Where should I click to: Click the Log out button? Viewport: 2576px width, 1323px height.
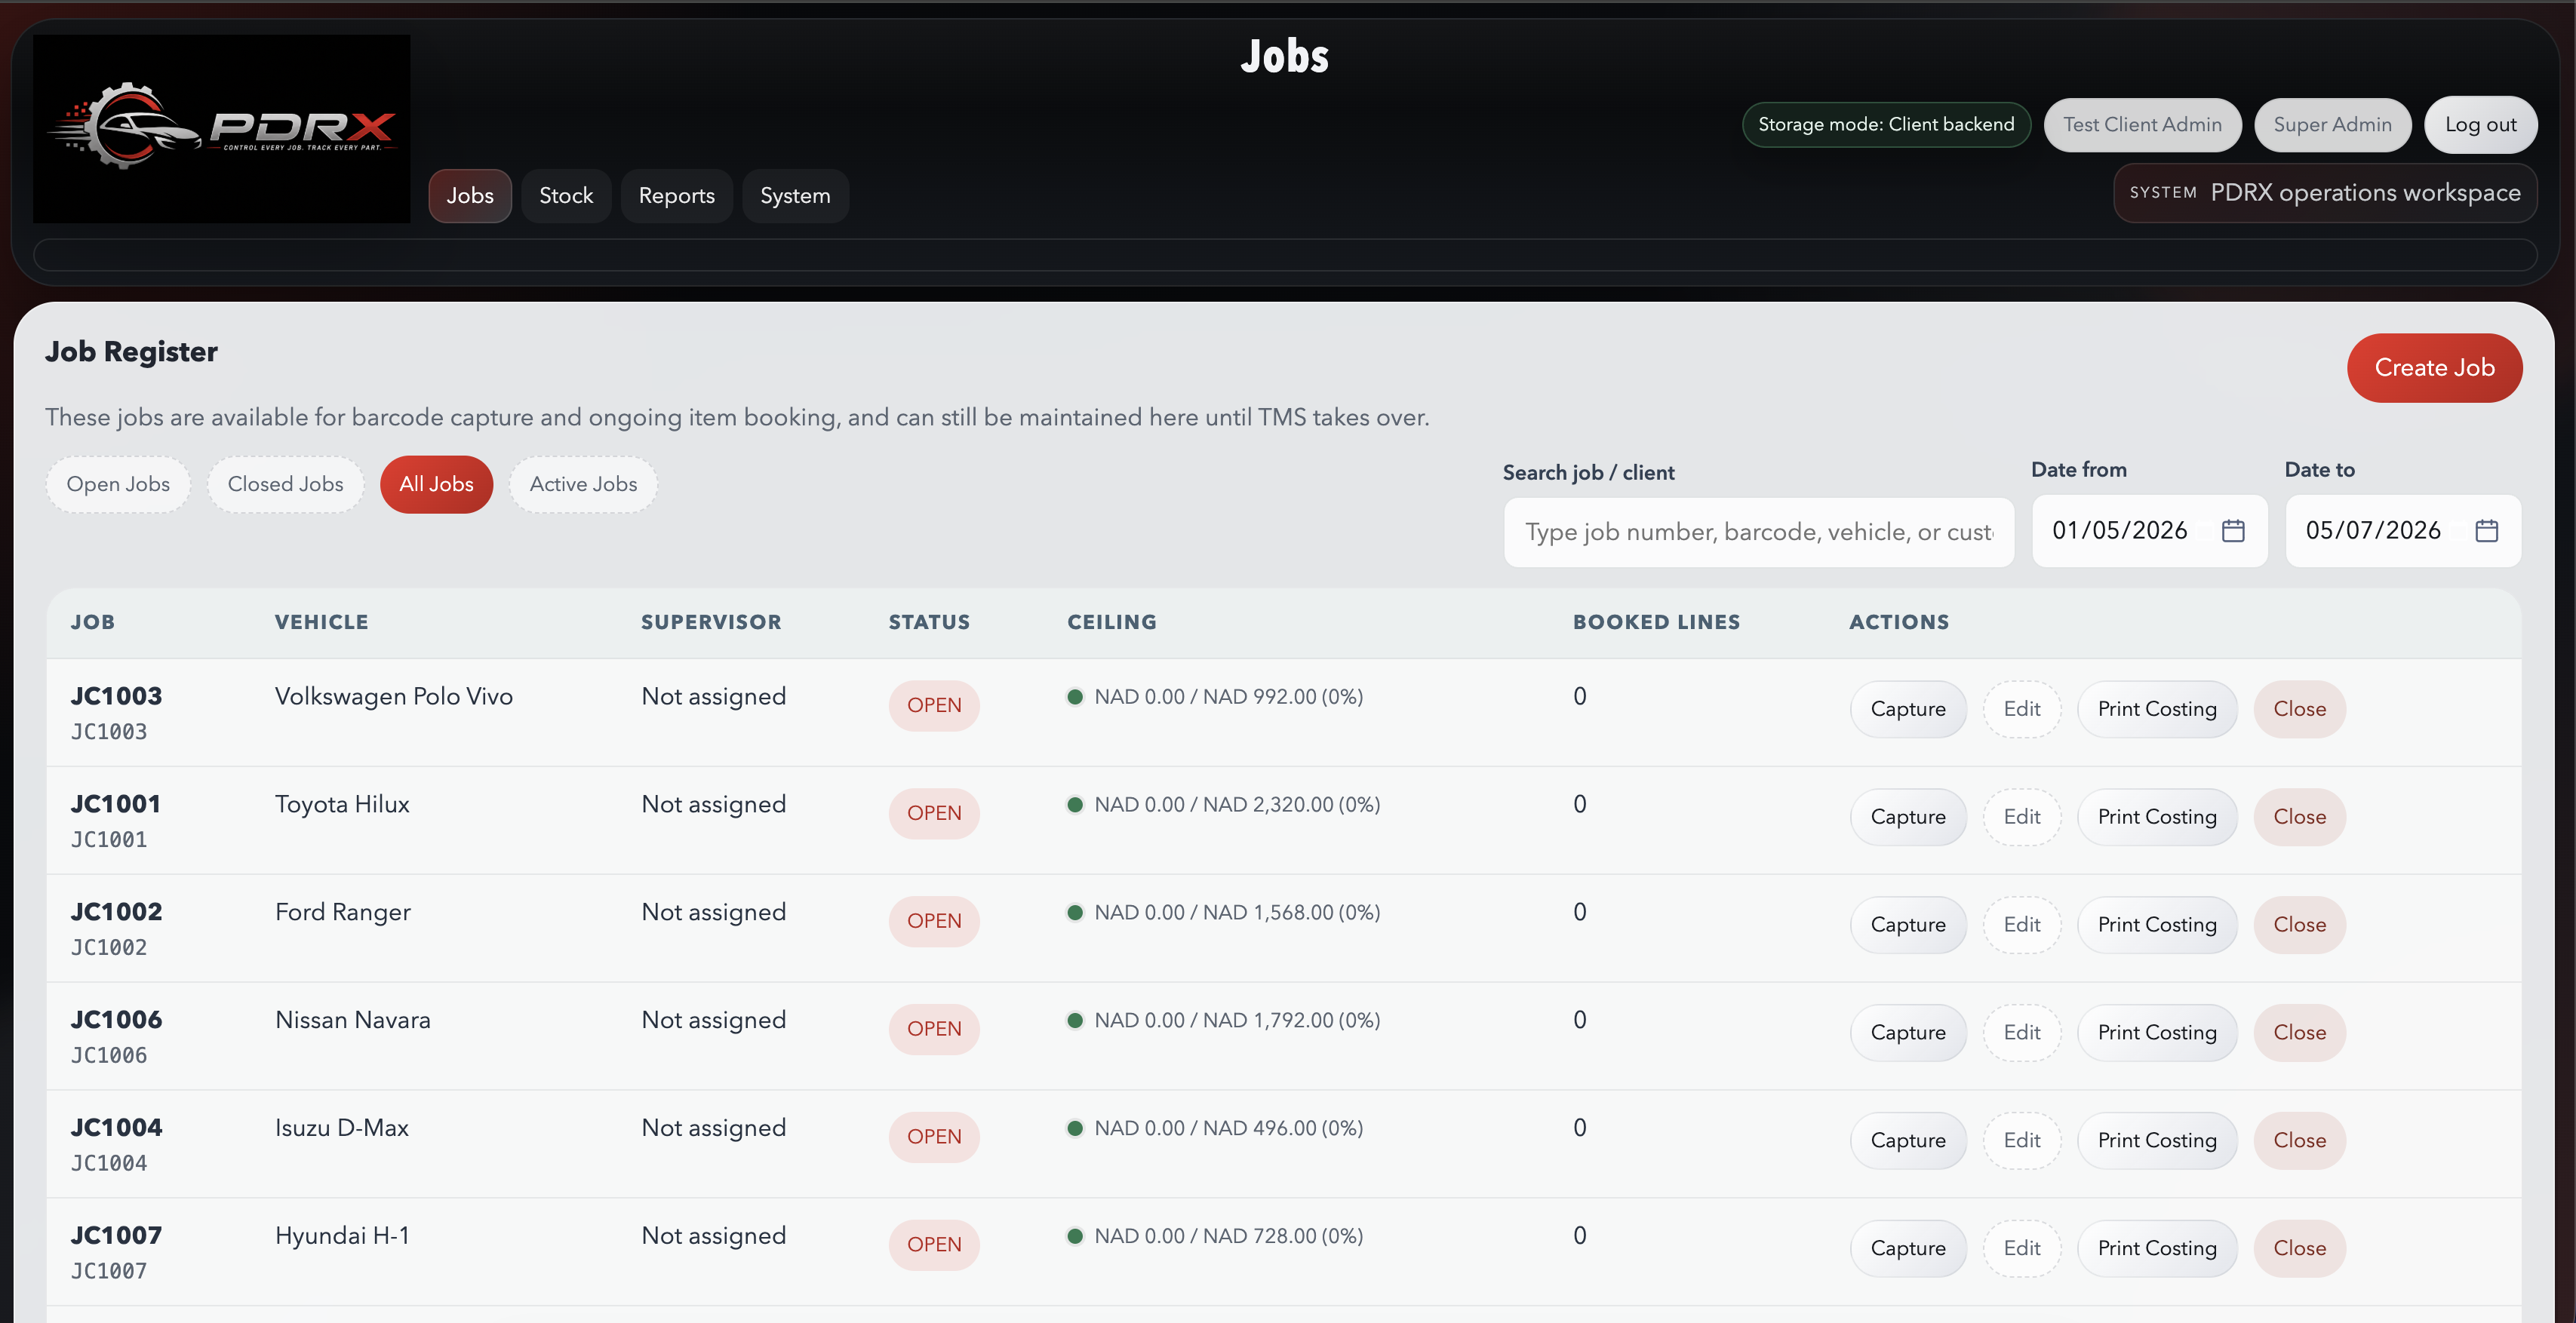pyautogui.click(x=2480, y=125)
